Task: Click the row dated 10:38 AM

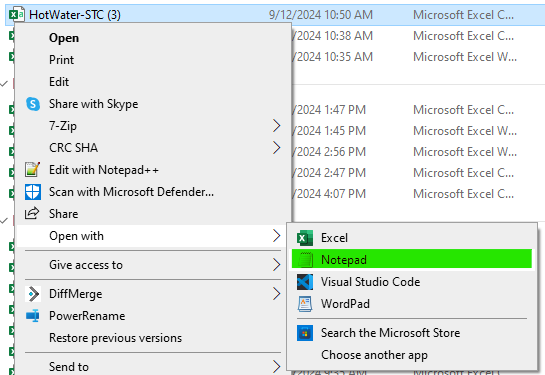Action: click(418, 36)
